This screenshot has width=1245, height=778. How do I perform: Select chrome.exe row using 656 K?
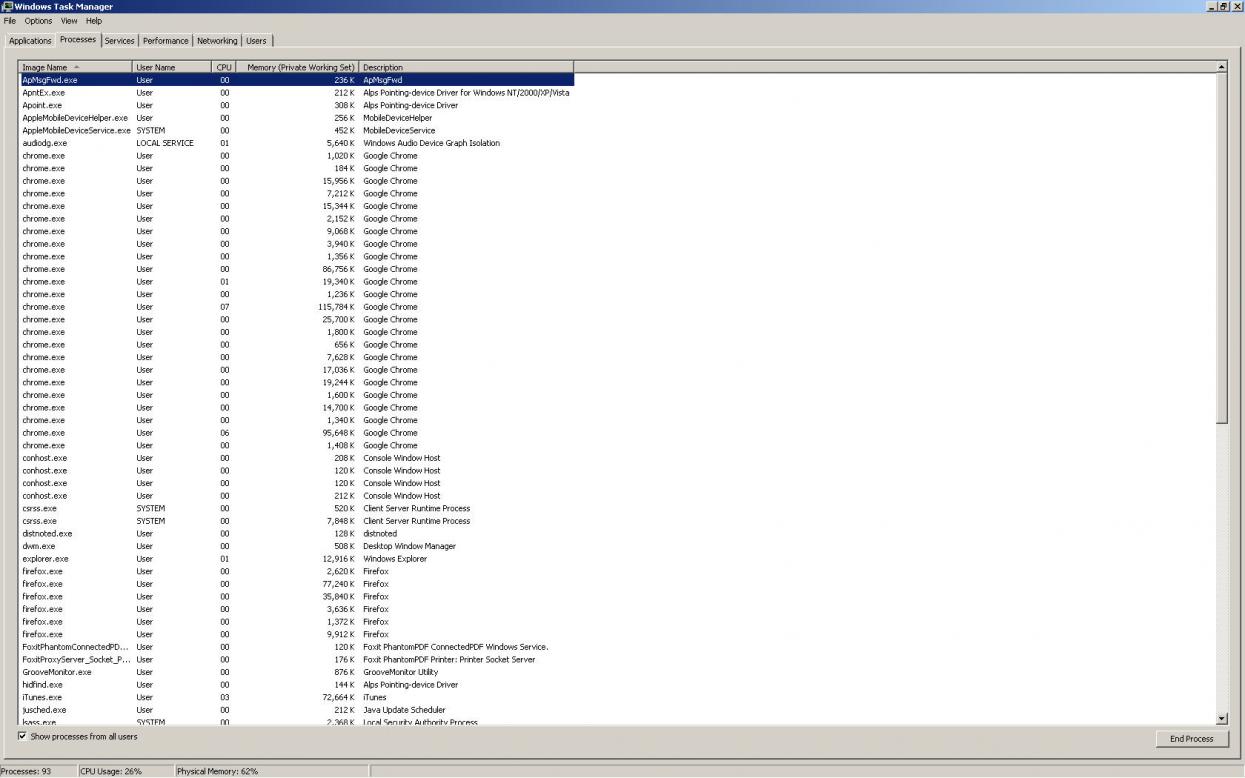click(x=296, y=345)
